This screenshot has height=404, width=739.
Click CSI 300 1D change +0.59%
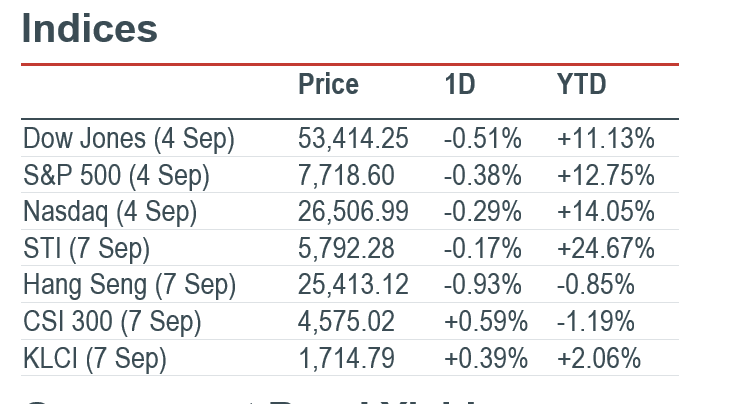[x=486, y=322]
